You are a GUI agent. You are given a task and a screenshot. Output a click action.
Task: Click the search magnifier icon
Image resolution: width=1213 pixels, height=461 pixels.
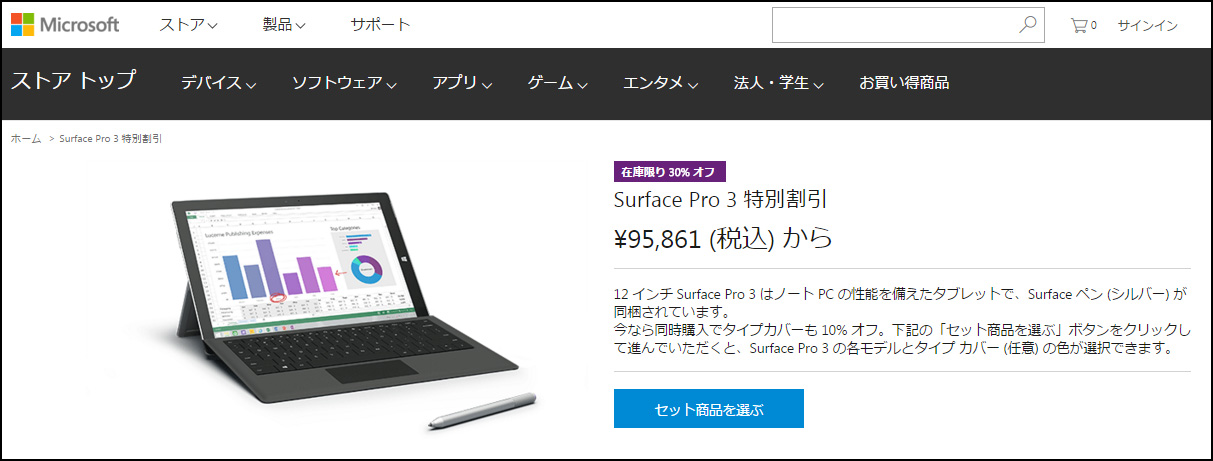(1027, 25)
